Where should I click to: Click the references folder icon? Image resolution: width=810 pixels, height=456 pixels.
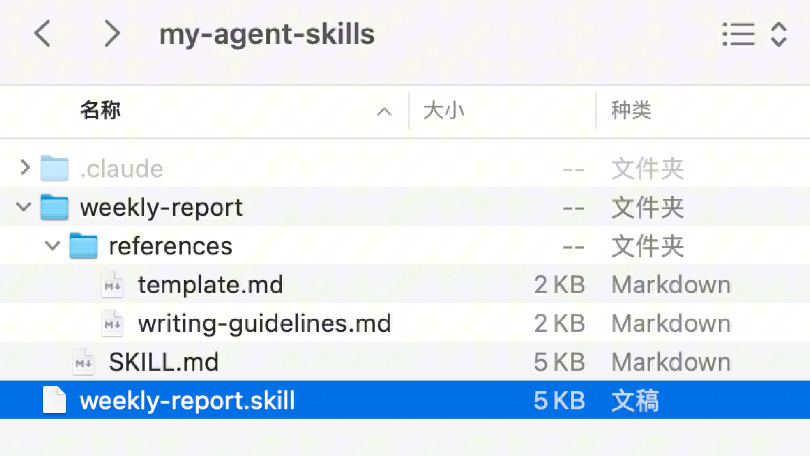tap(83, 246)
